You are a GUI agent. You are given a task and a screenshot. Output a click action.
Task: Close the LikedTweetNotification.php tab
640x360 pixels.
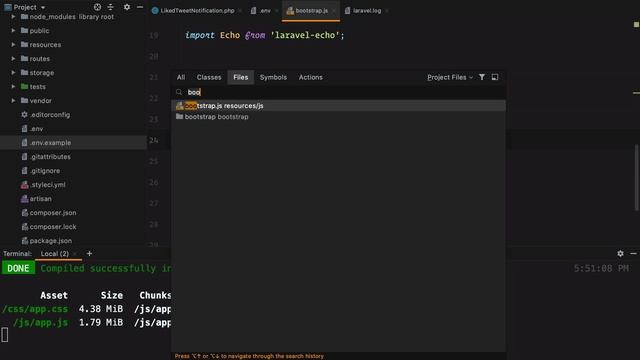tap(240, 11)
